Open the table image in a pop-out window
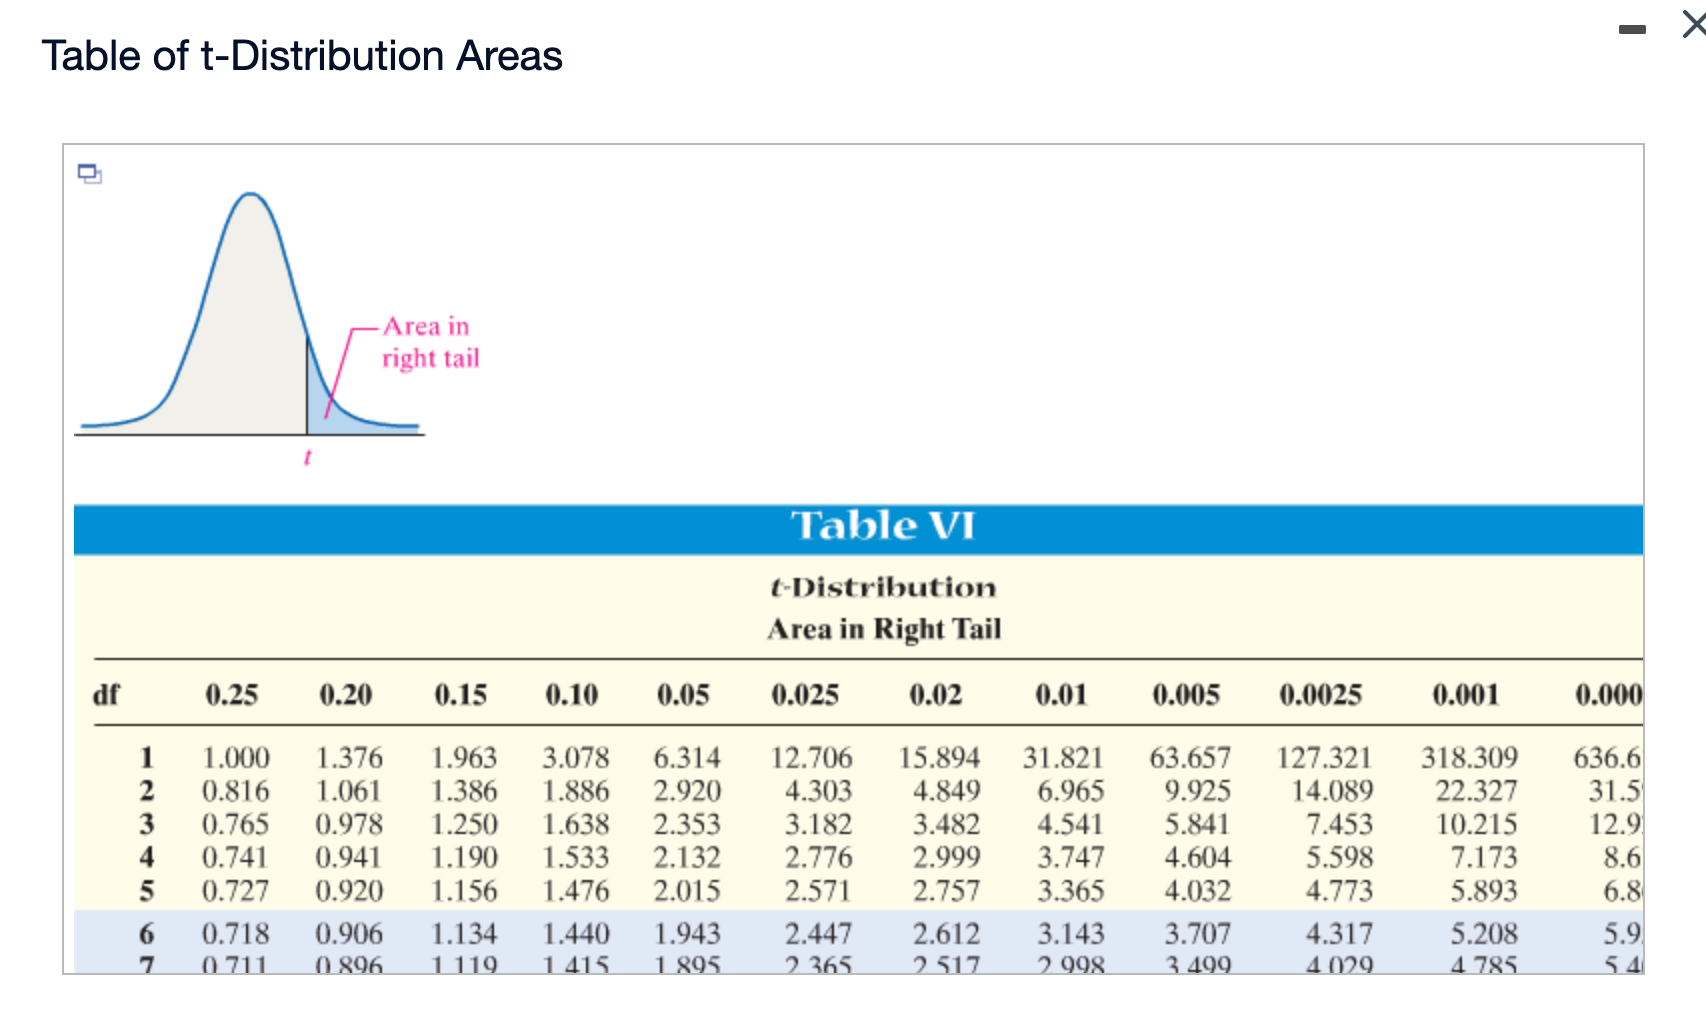Screen dimensions: 1706x1022 point(90,174)
